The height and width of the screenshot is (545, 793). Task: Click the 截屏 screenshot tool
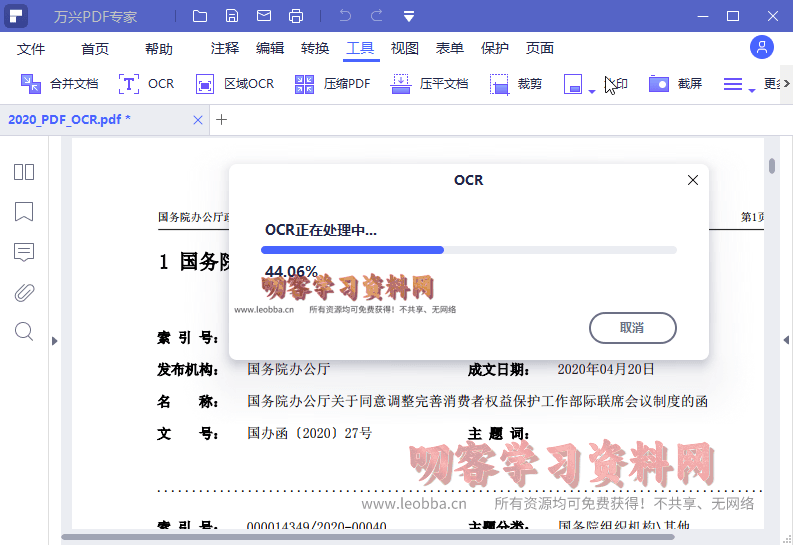pos(658,84)
